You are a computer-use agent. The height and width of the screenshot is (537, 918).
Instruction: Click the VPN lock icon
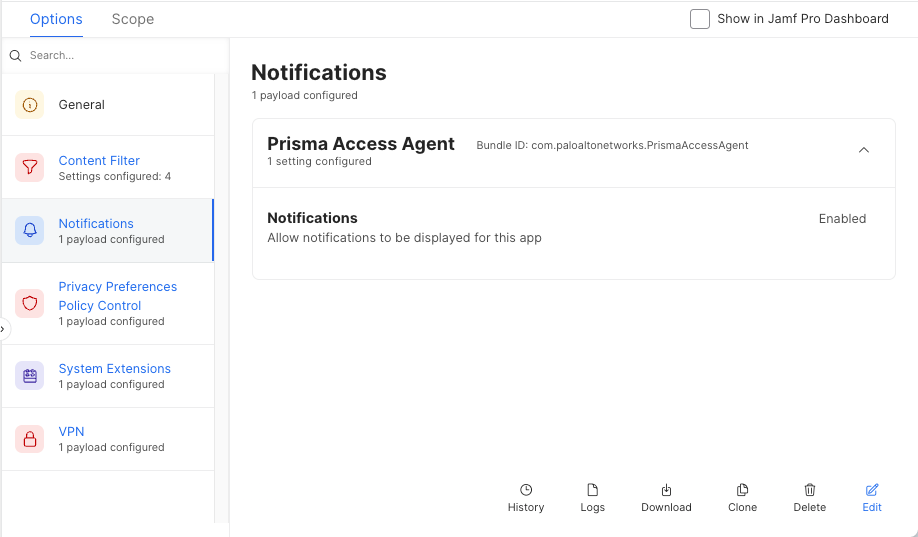pos(29,439)
